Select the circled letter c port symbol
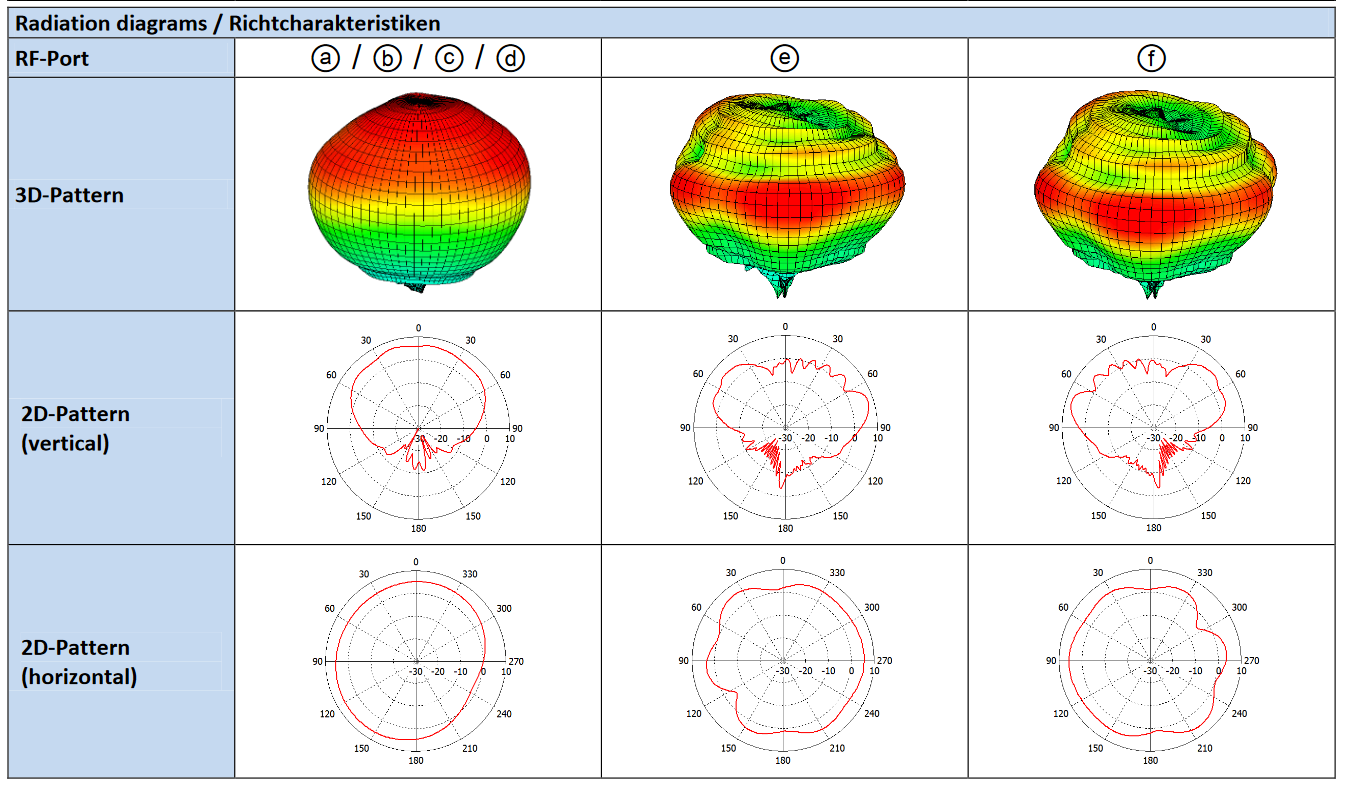Viewport: 1347px width, 794px height. 449,59
